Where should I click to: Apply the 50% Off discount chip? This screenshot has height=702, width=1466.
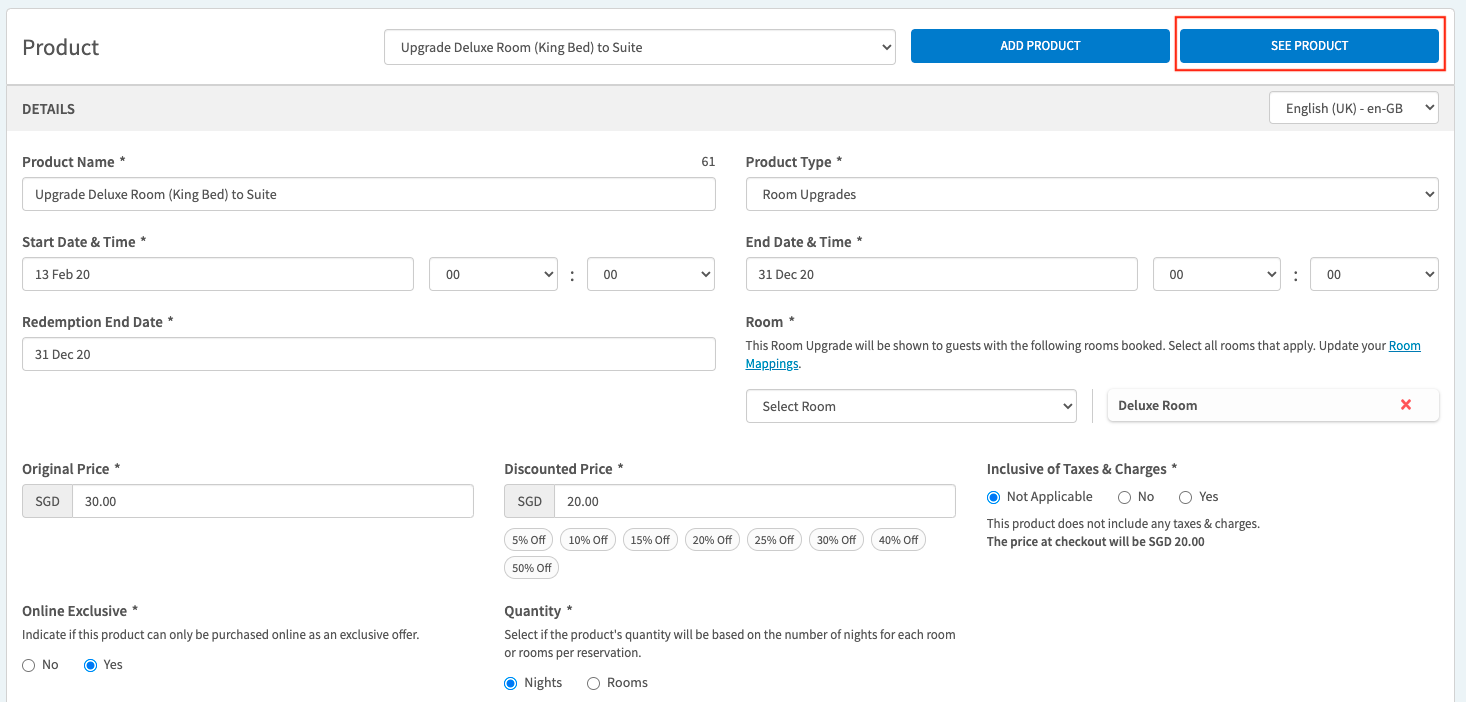click(531, 568)
